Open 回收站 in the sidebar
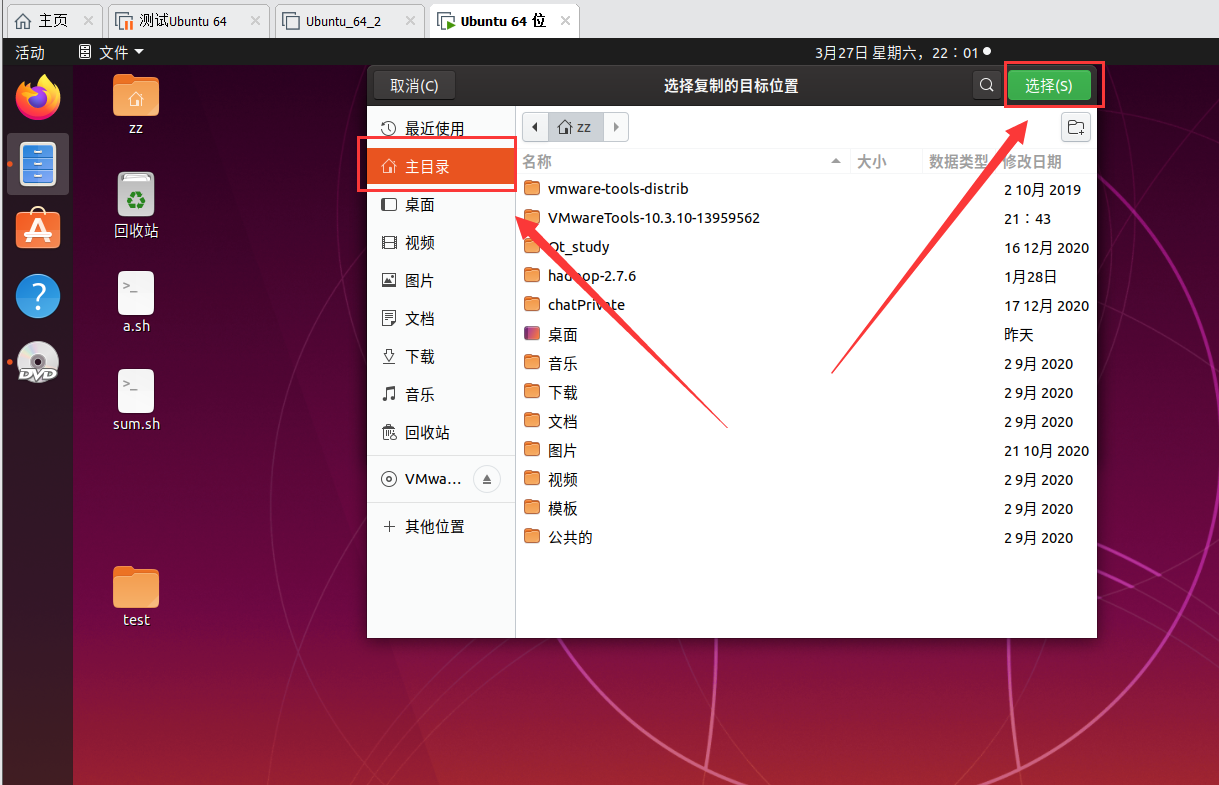Screen dimensions: 1219x785 pyautogui.click(x=441, y=433)
